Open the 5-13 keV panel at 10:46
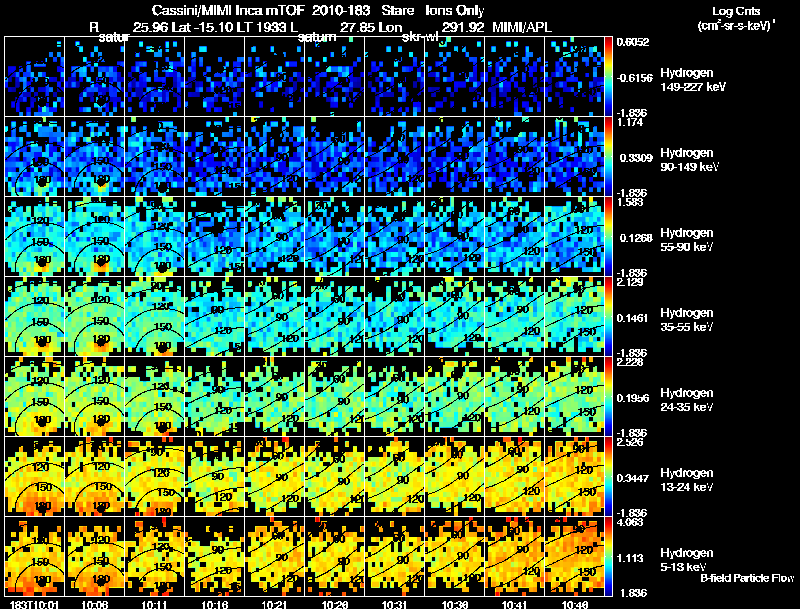 [x=574, y=557]
